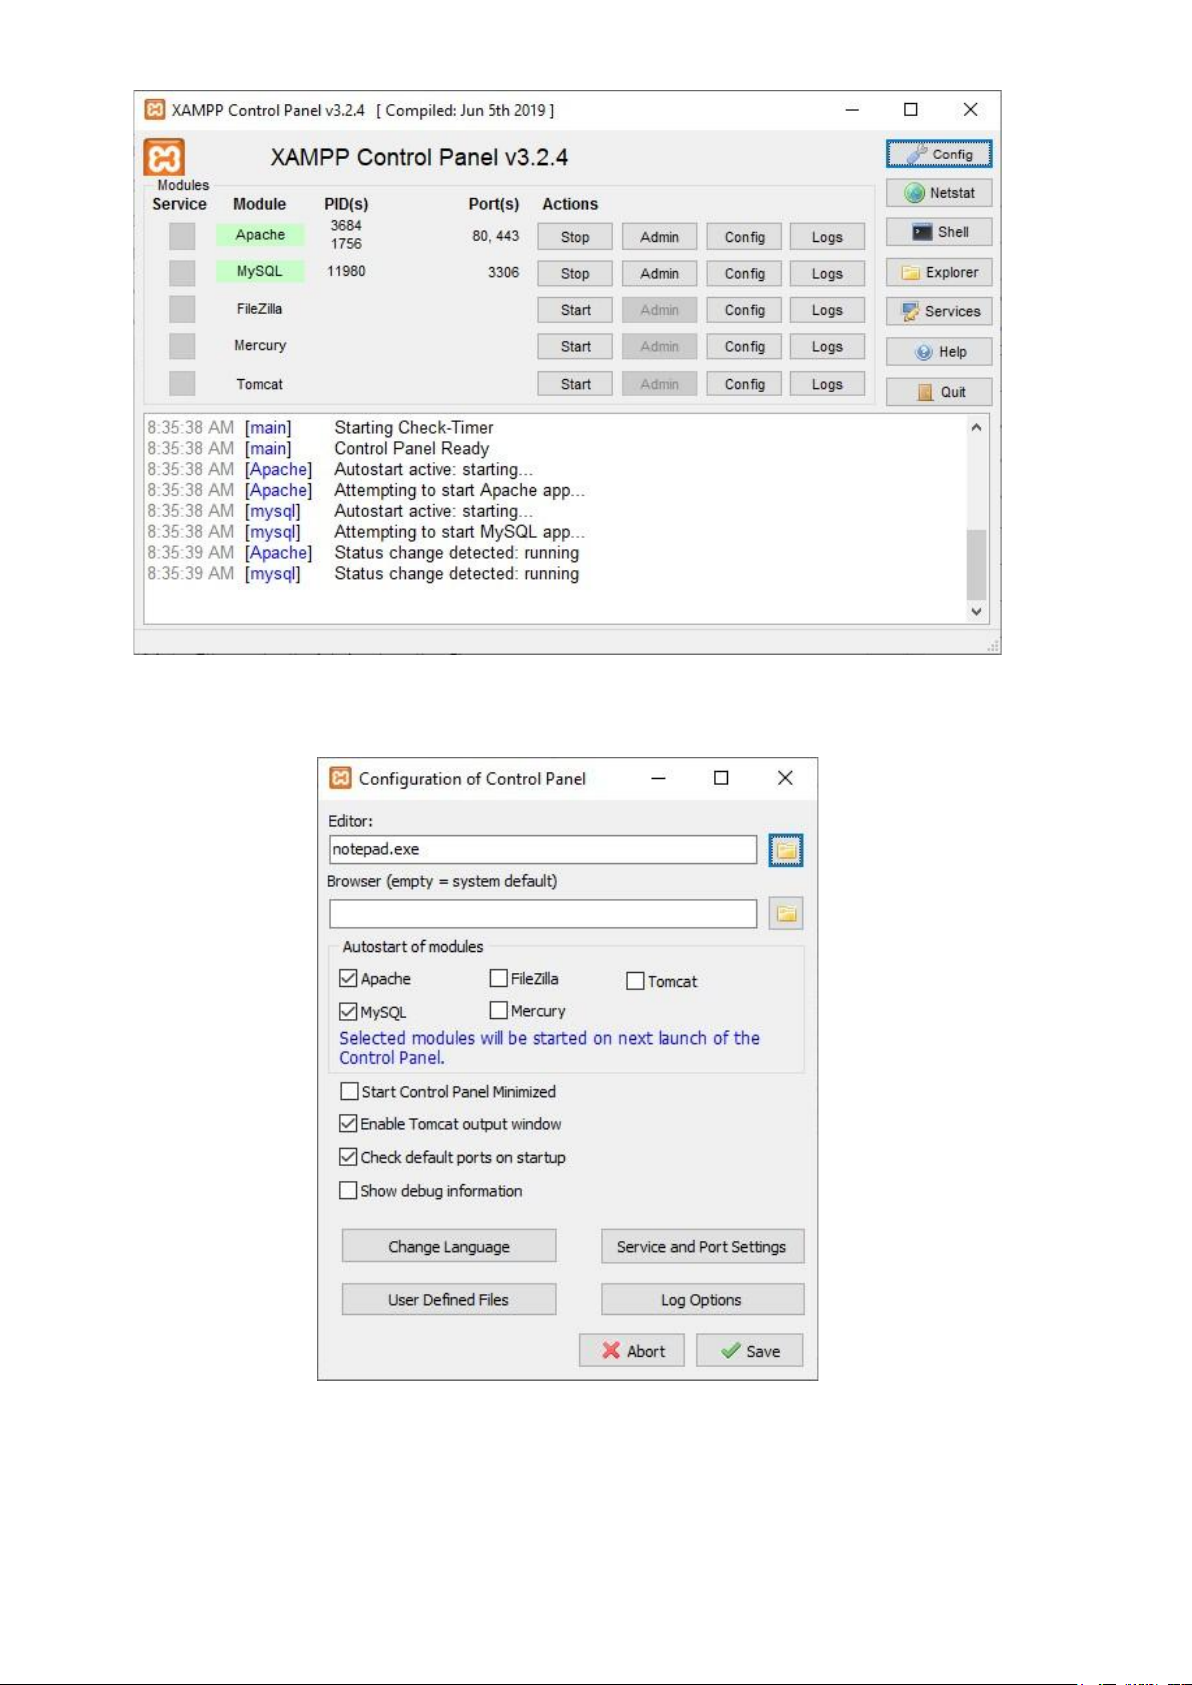The width and height of the screenshot is (1192, 1685).
Task: Enable FileZilla autostart checkbox
Action: tap(498, 978)
